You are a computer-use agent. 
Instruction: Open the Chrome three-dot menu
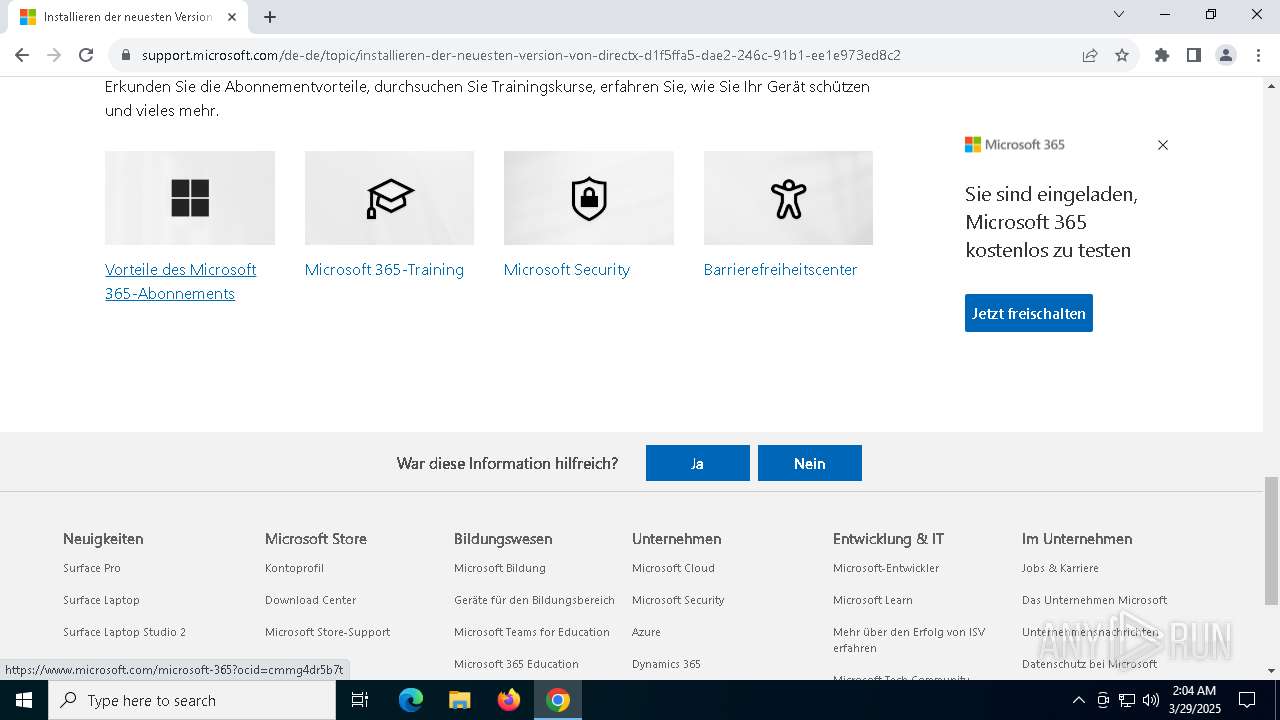[x=1258, y=55]
